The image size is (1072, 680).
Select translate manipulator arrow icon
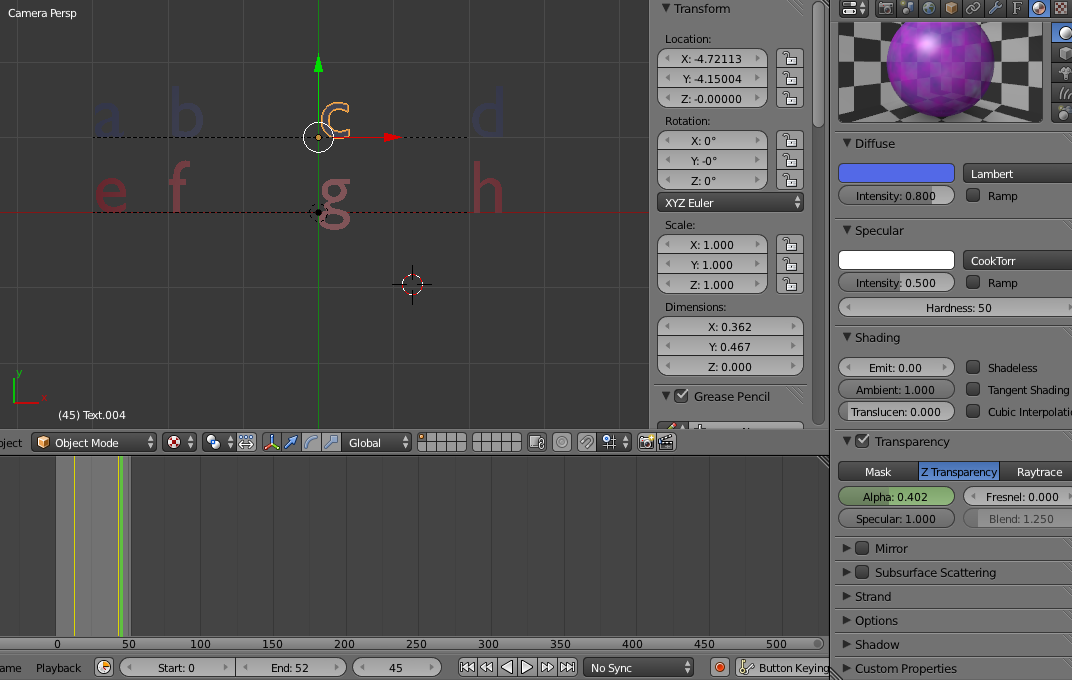(x=291, y=443)
